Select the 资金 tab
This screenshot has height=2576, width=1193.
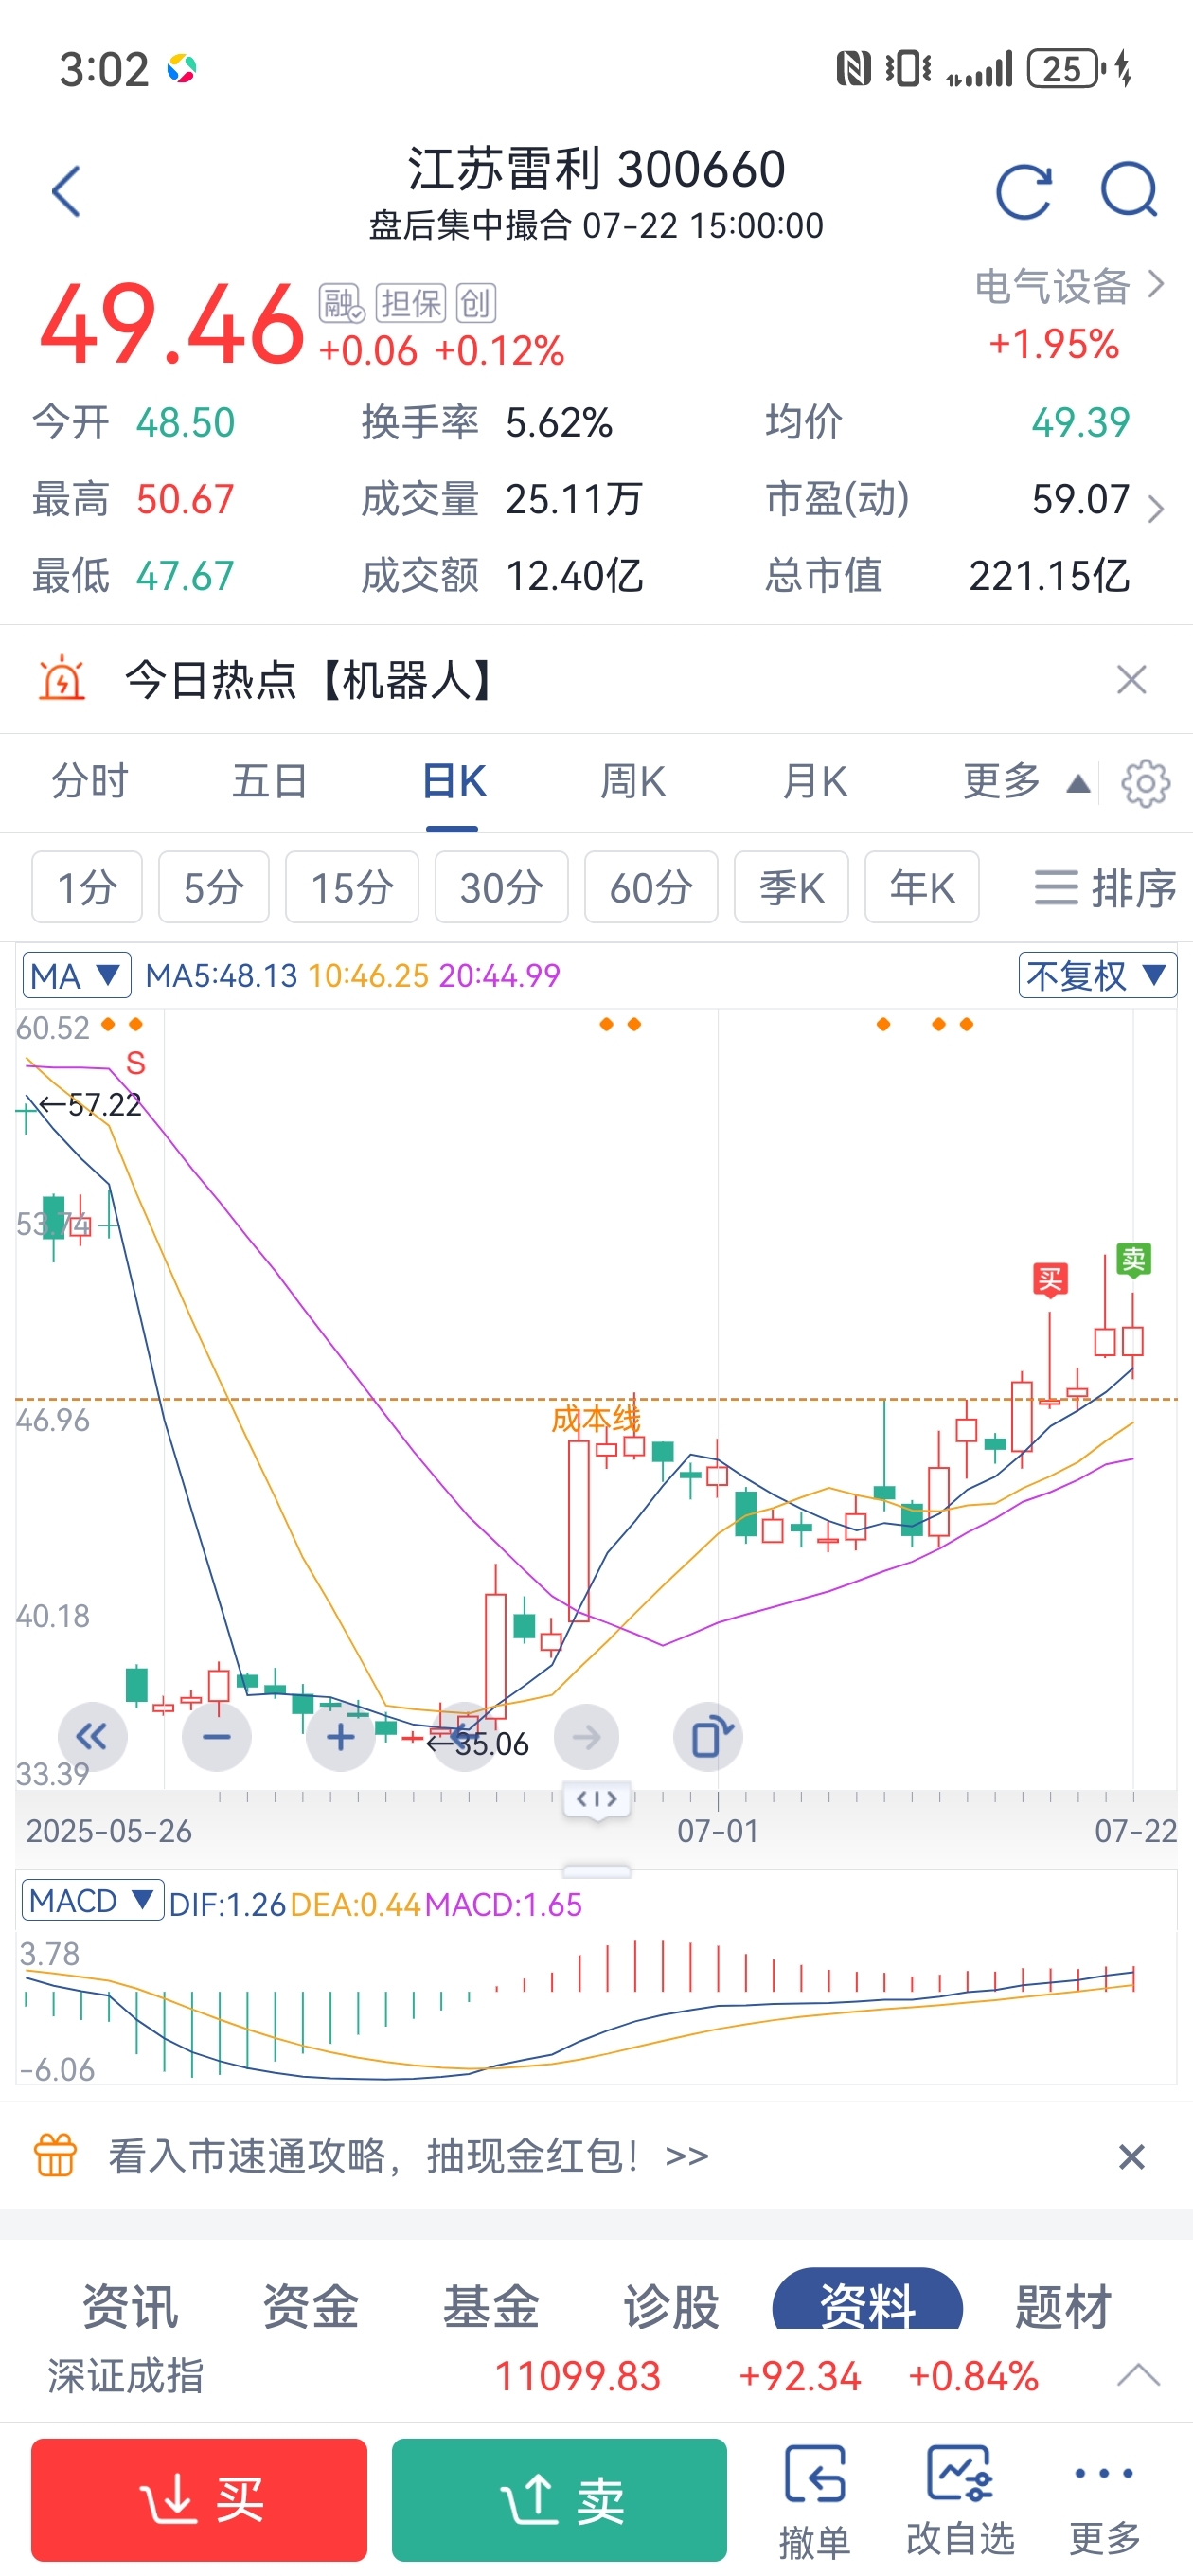(x=311, y=2306)
